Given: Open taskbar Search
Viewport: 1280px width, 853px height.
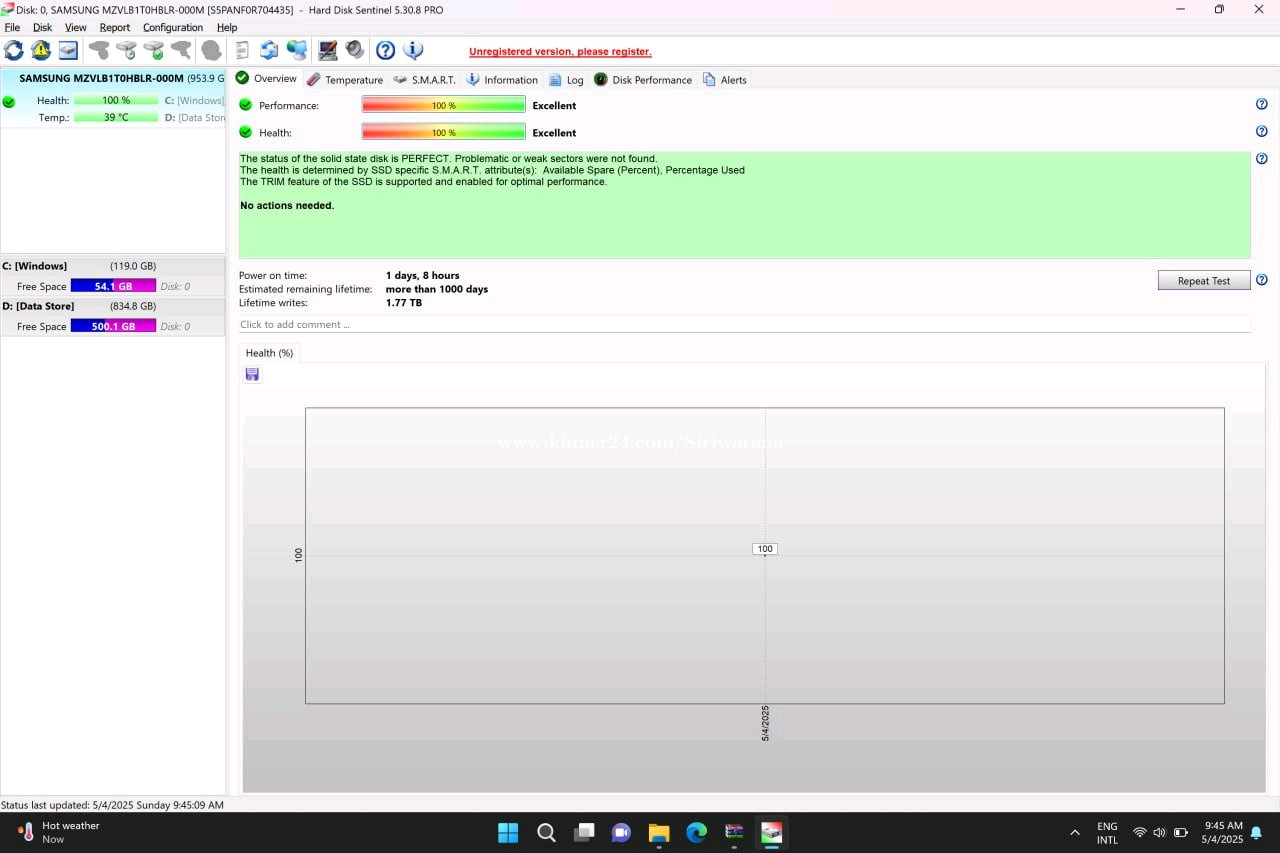Looking at the screenshot, I should click(x=546, y=832).
